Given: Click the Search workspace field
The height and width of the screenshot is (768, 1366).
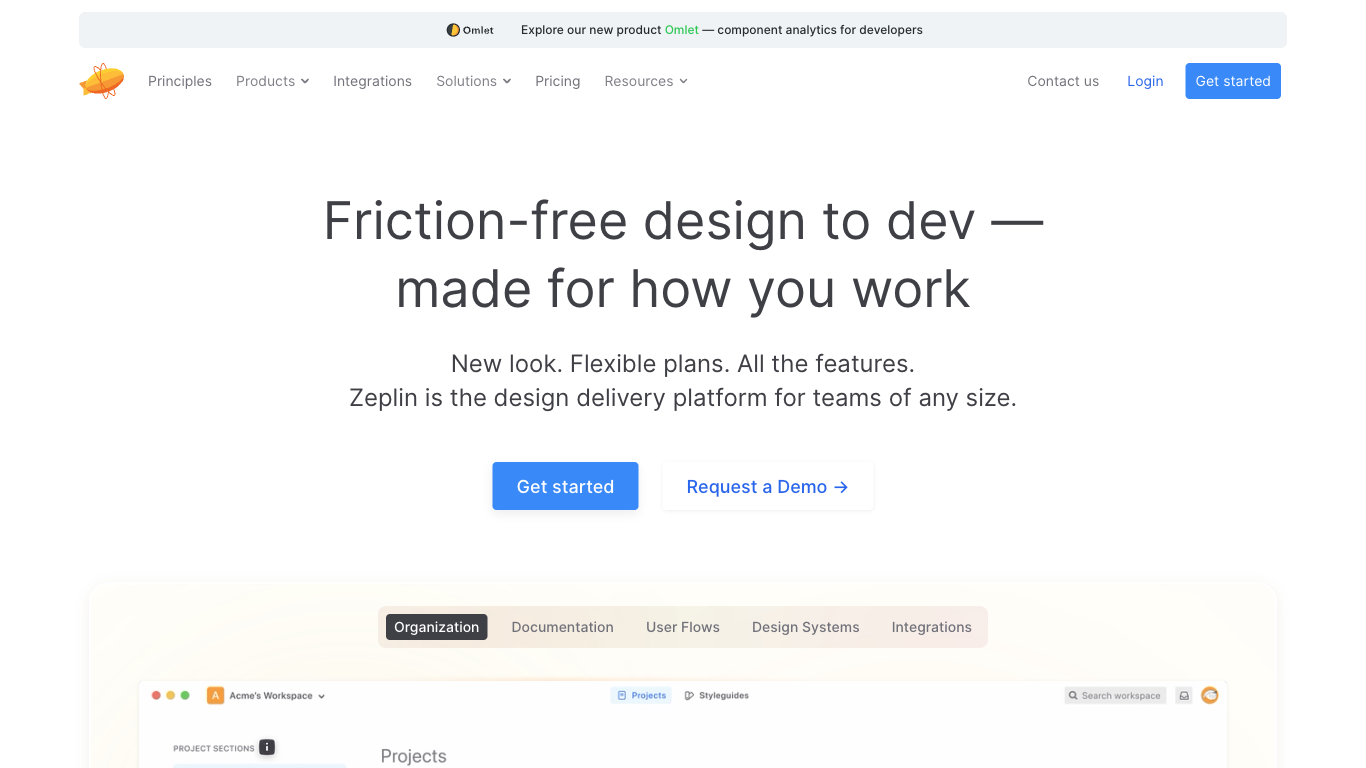Looking at the screenshot, I should [x=1115, y=696].
